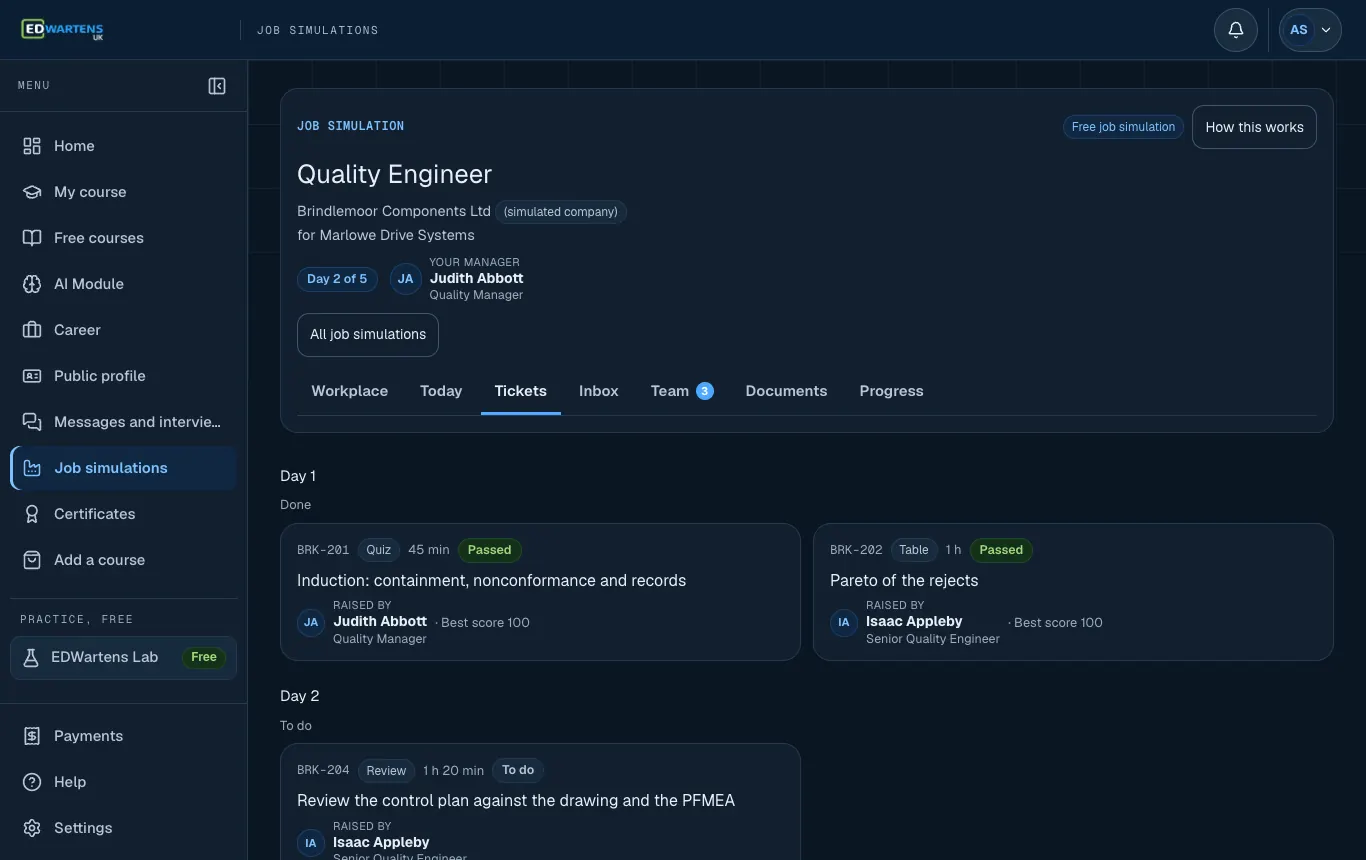The height and width of the screenshot is (860, 1366).
Task: Select AI Module menu entry
Action: [123, 284]
